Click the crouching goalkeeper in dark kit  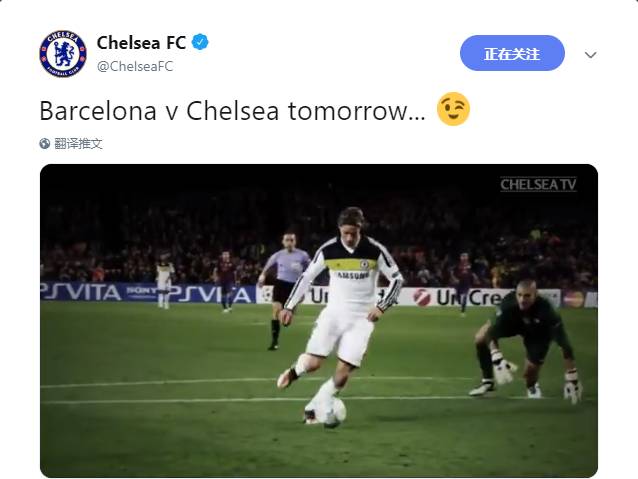pos(527,340)
